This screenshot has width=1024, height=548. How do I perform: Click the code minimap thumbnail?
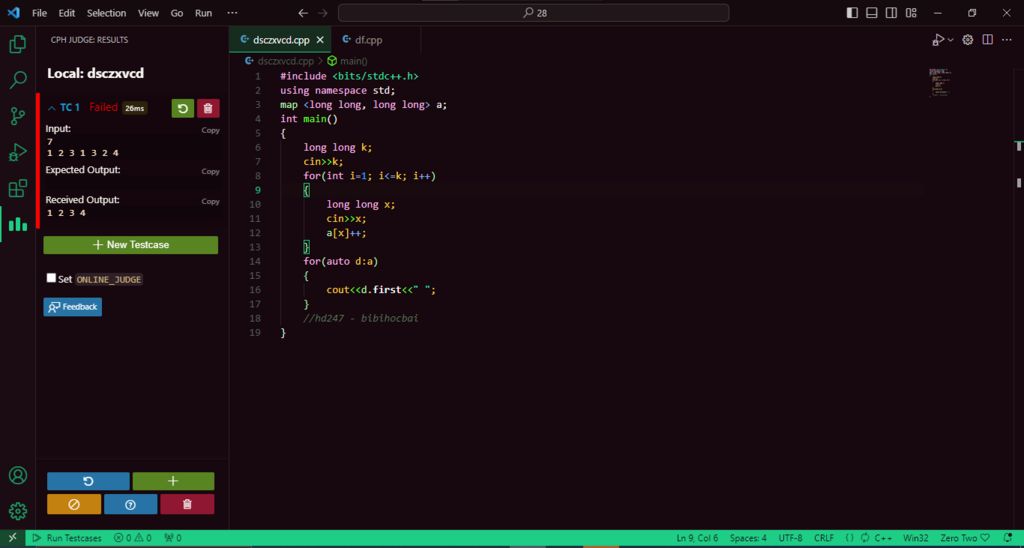click(x=940, y=82)
